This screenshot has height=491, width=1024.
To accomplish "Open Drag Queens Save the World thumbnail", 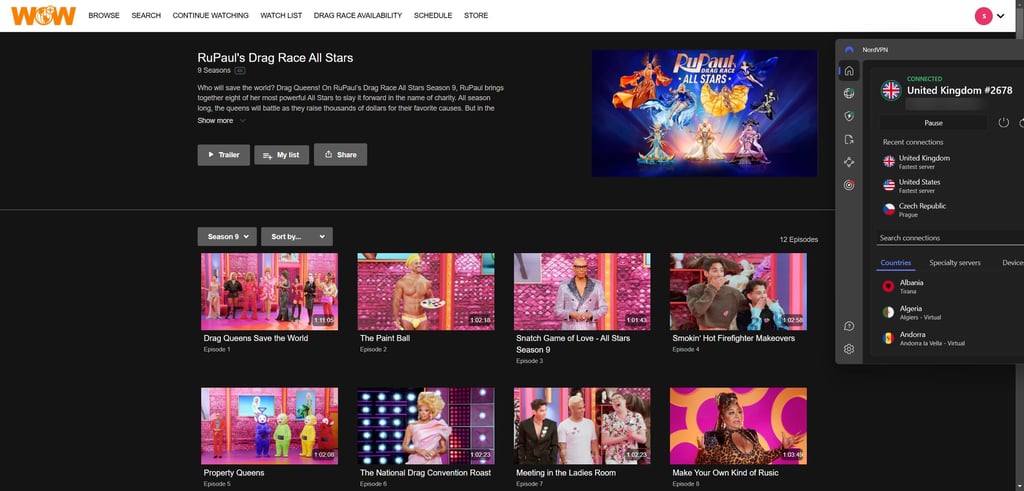I will tap(269, 291).
